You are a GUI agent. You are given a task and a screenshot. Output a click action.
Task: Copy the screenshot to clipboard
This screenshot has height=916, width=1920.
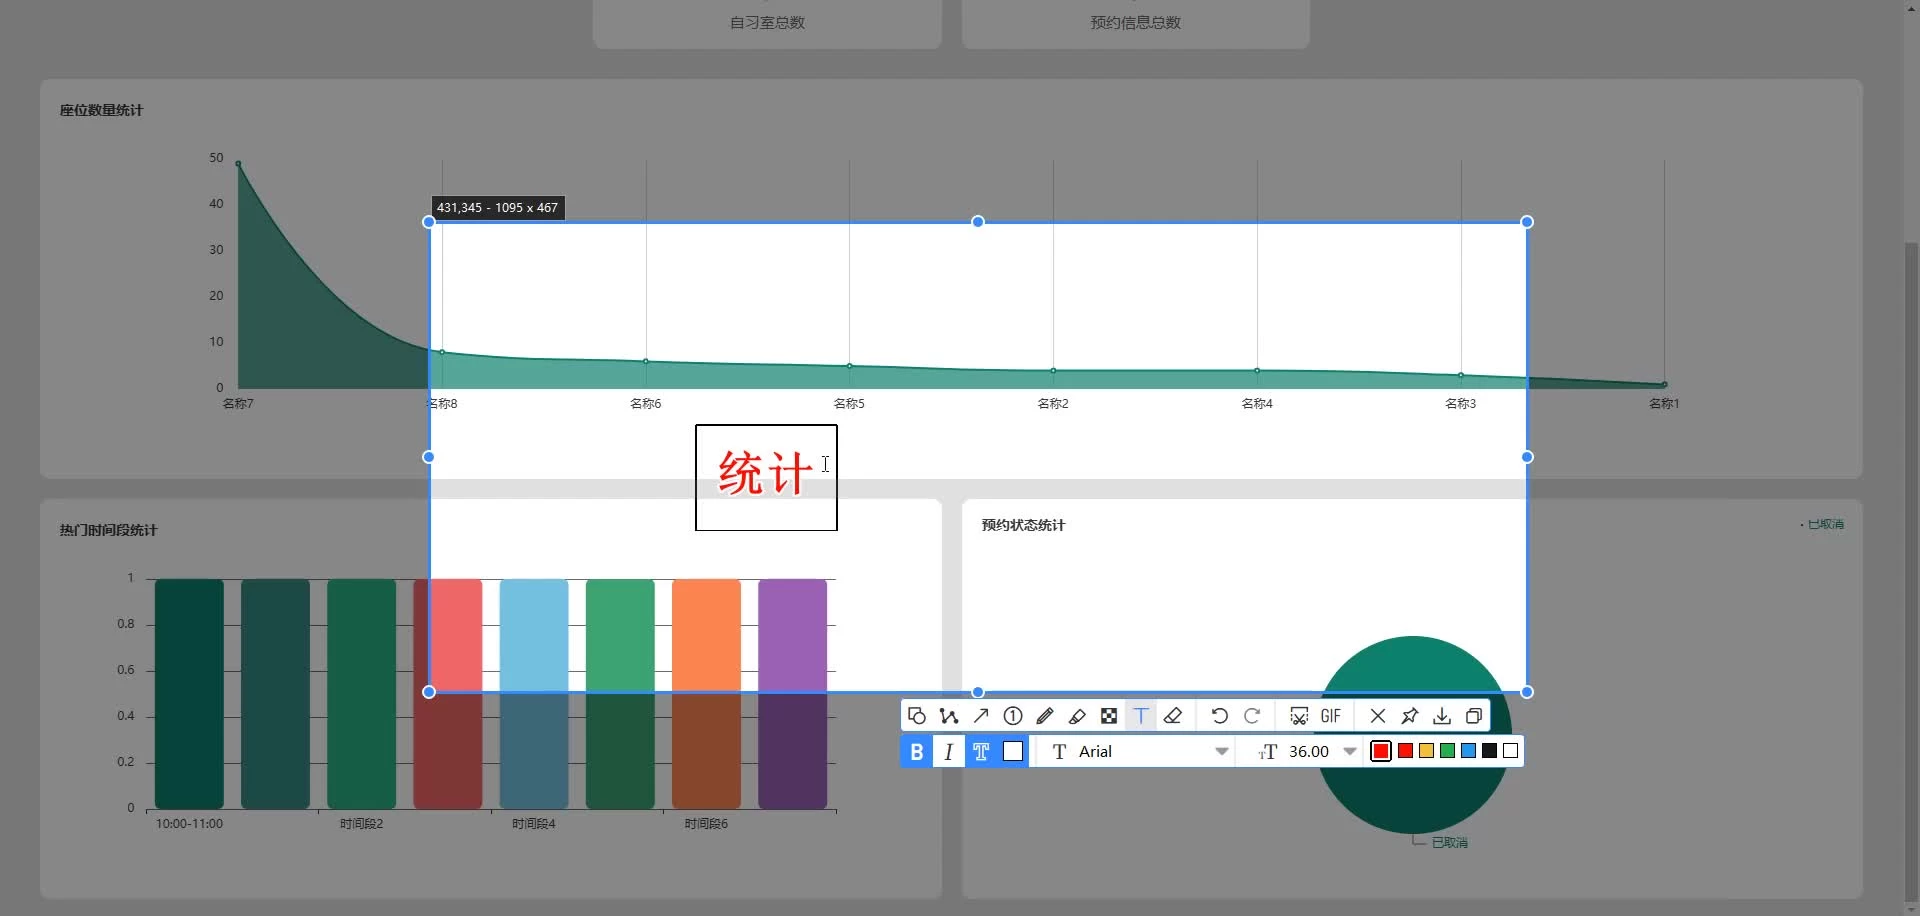coord(1474,716)
